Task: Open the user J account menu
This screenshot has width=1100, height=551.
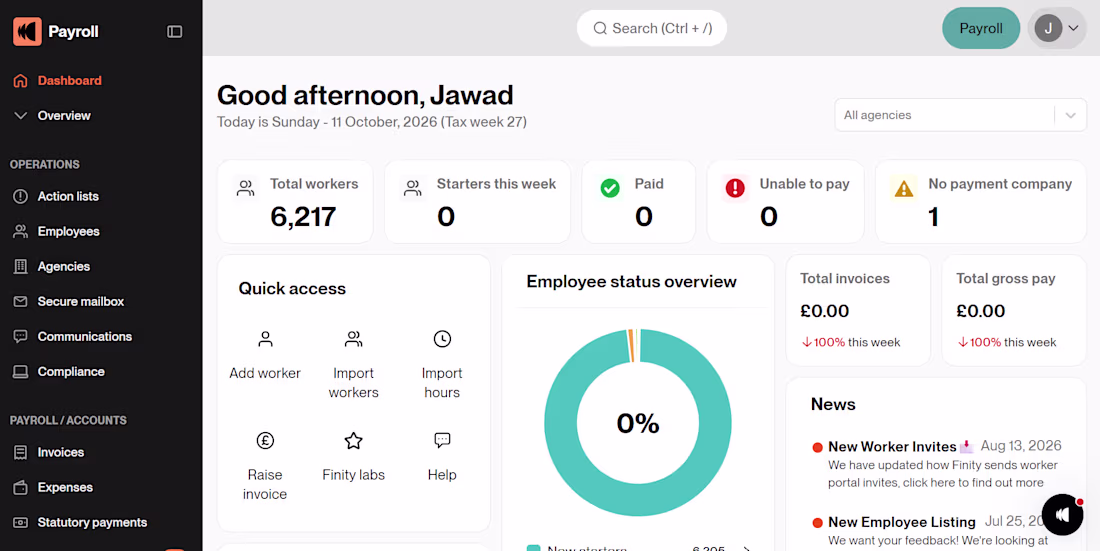Action: tap(1057, 28)
